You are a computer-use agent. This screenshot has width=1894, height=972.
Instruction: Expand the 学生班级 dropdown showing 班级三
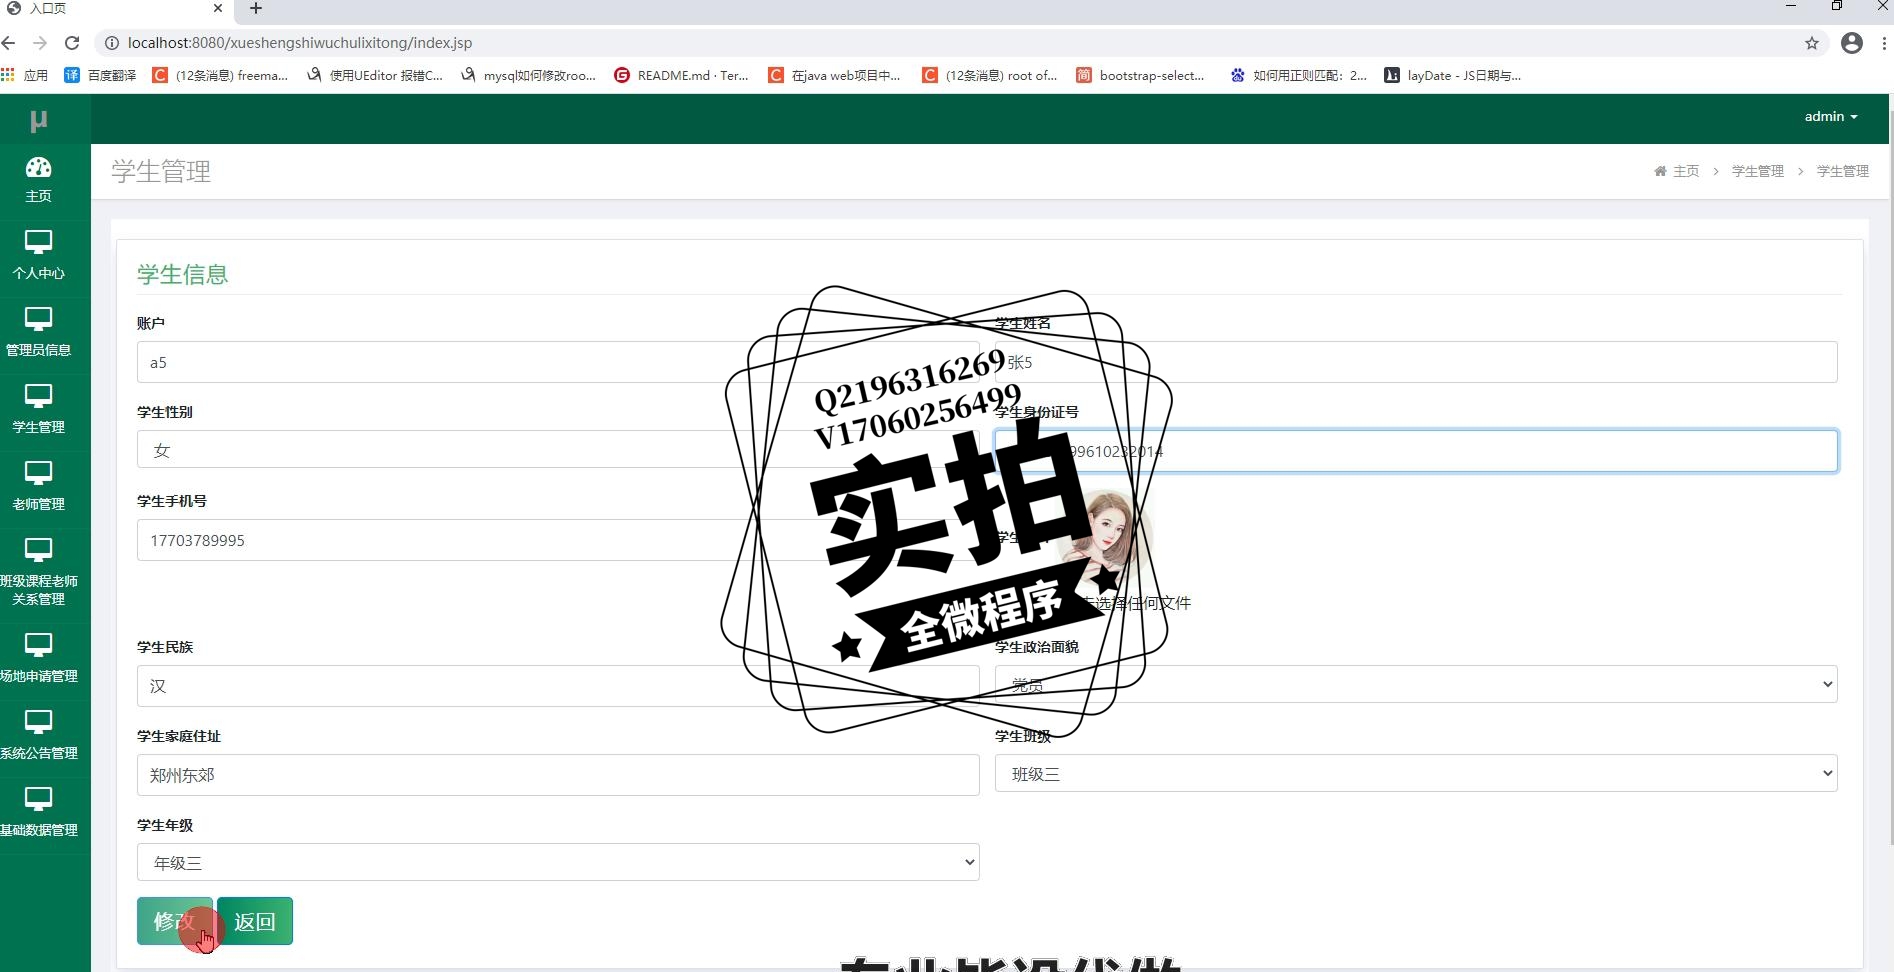tap(1416, 773)
